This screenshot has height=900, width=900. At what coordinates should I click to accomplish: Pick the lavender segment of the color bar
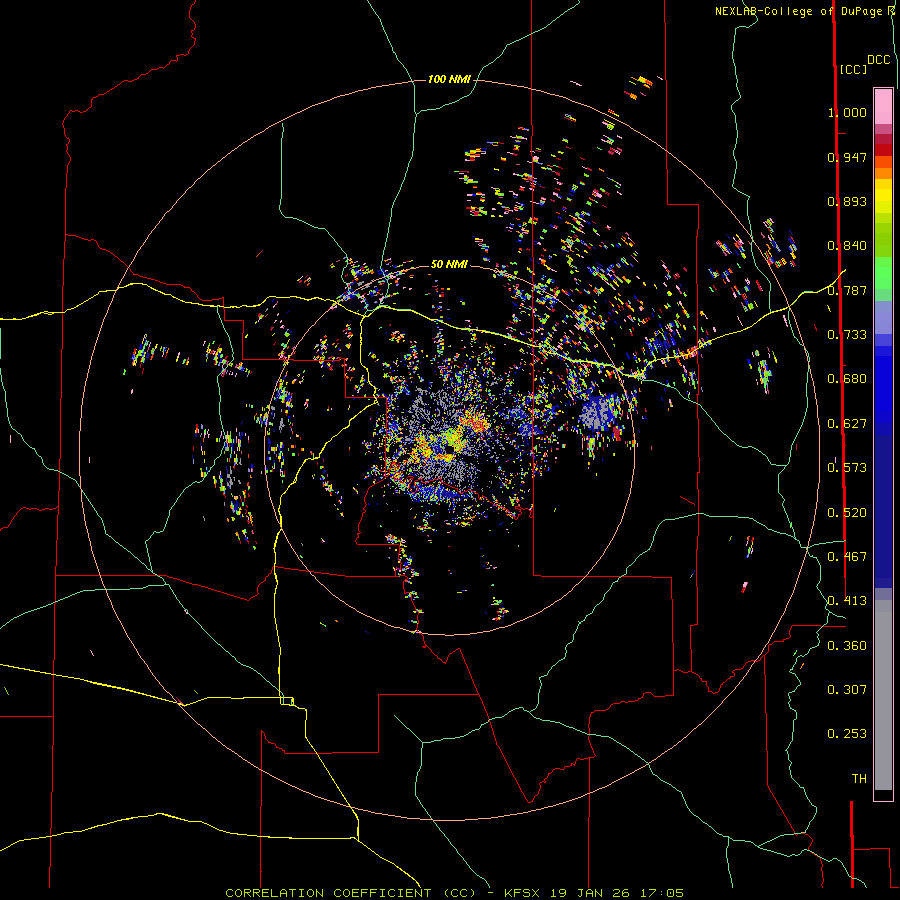(883, 317)
